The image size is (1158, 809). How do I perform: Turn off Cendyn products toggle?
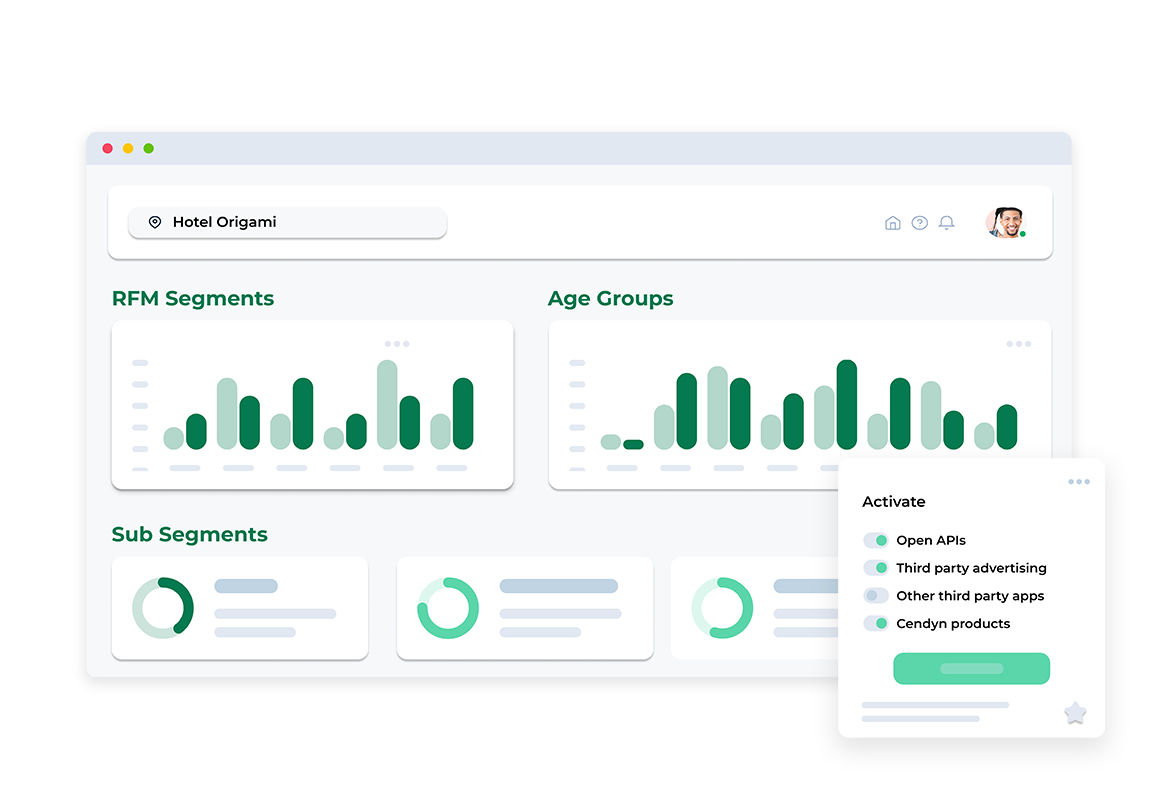pos(876,623)
